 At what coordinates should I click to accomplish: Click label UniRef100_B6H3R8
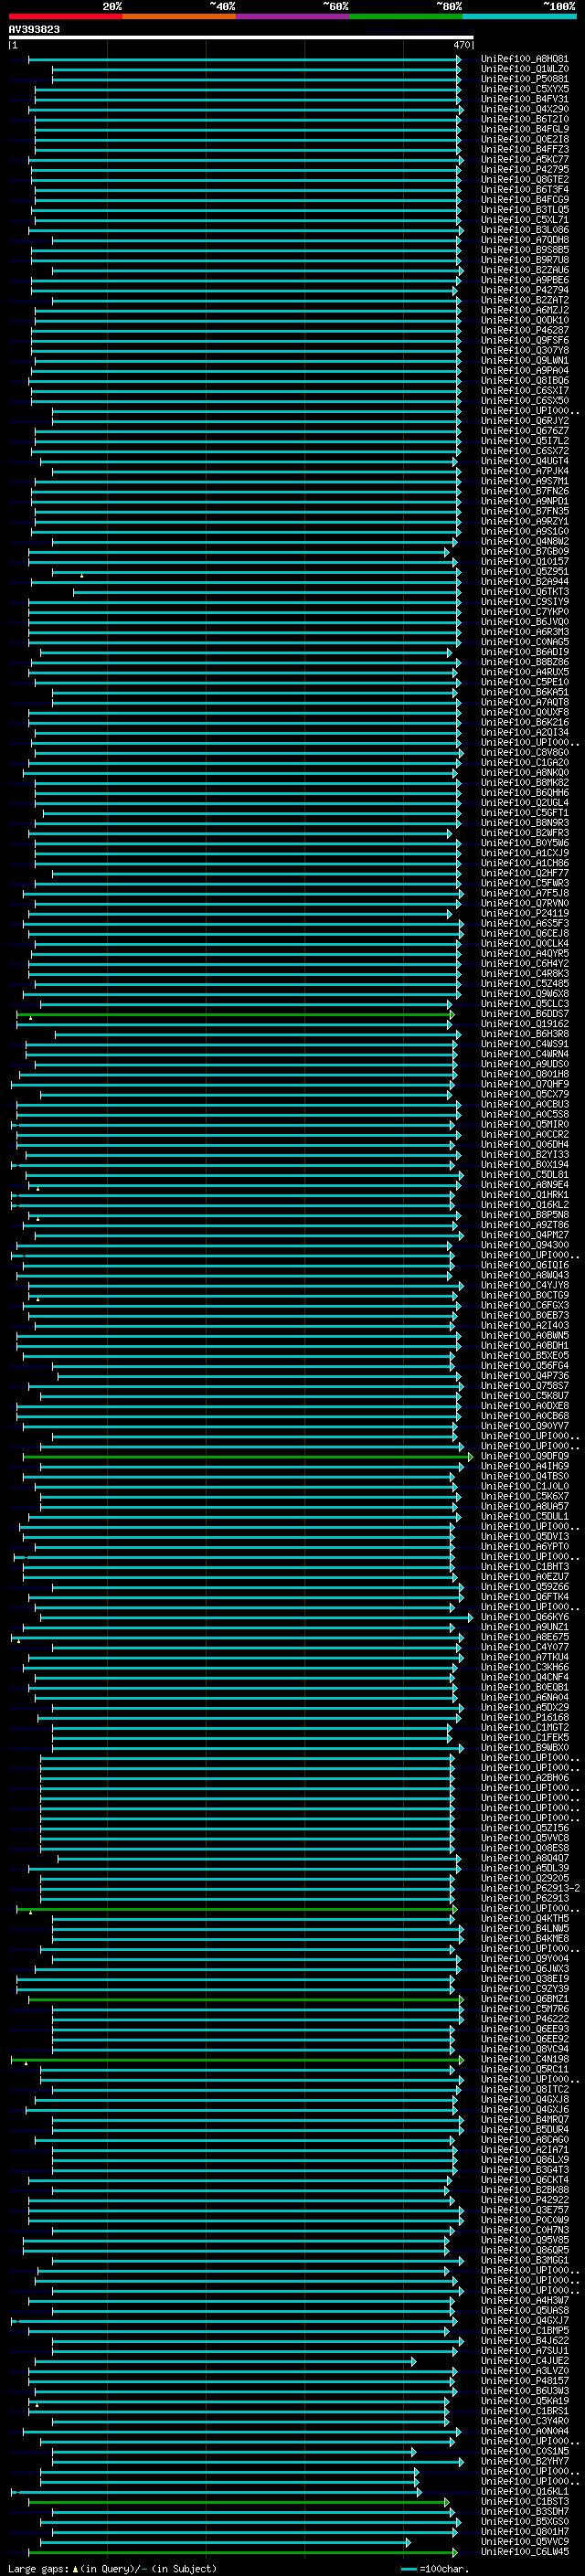(524, 1034)
